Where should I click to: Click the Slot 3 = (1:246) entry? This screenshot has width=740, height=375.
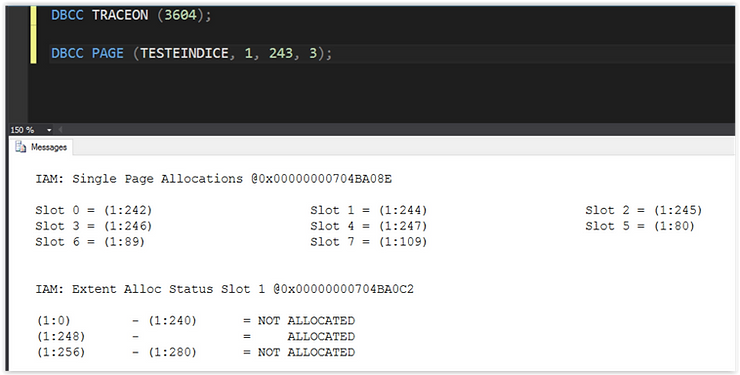pyautogui.click(x=93, y=226)
